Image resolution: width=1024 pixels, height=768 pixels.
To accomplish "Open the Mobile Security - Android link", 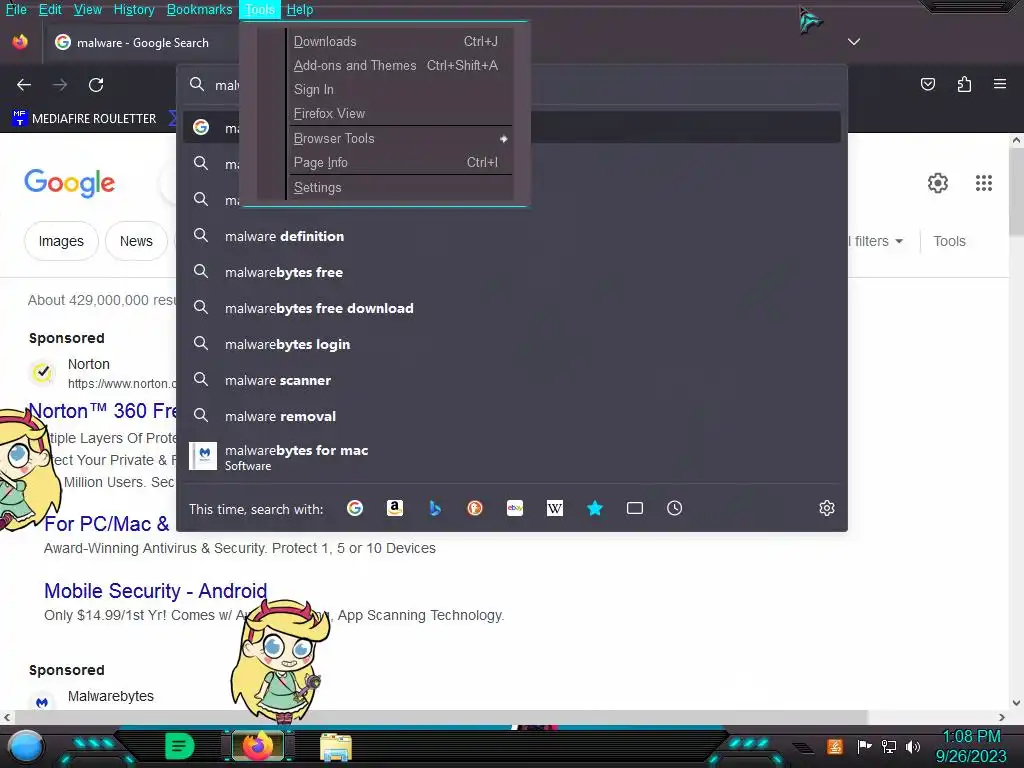I will coord(155,591).
